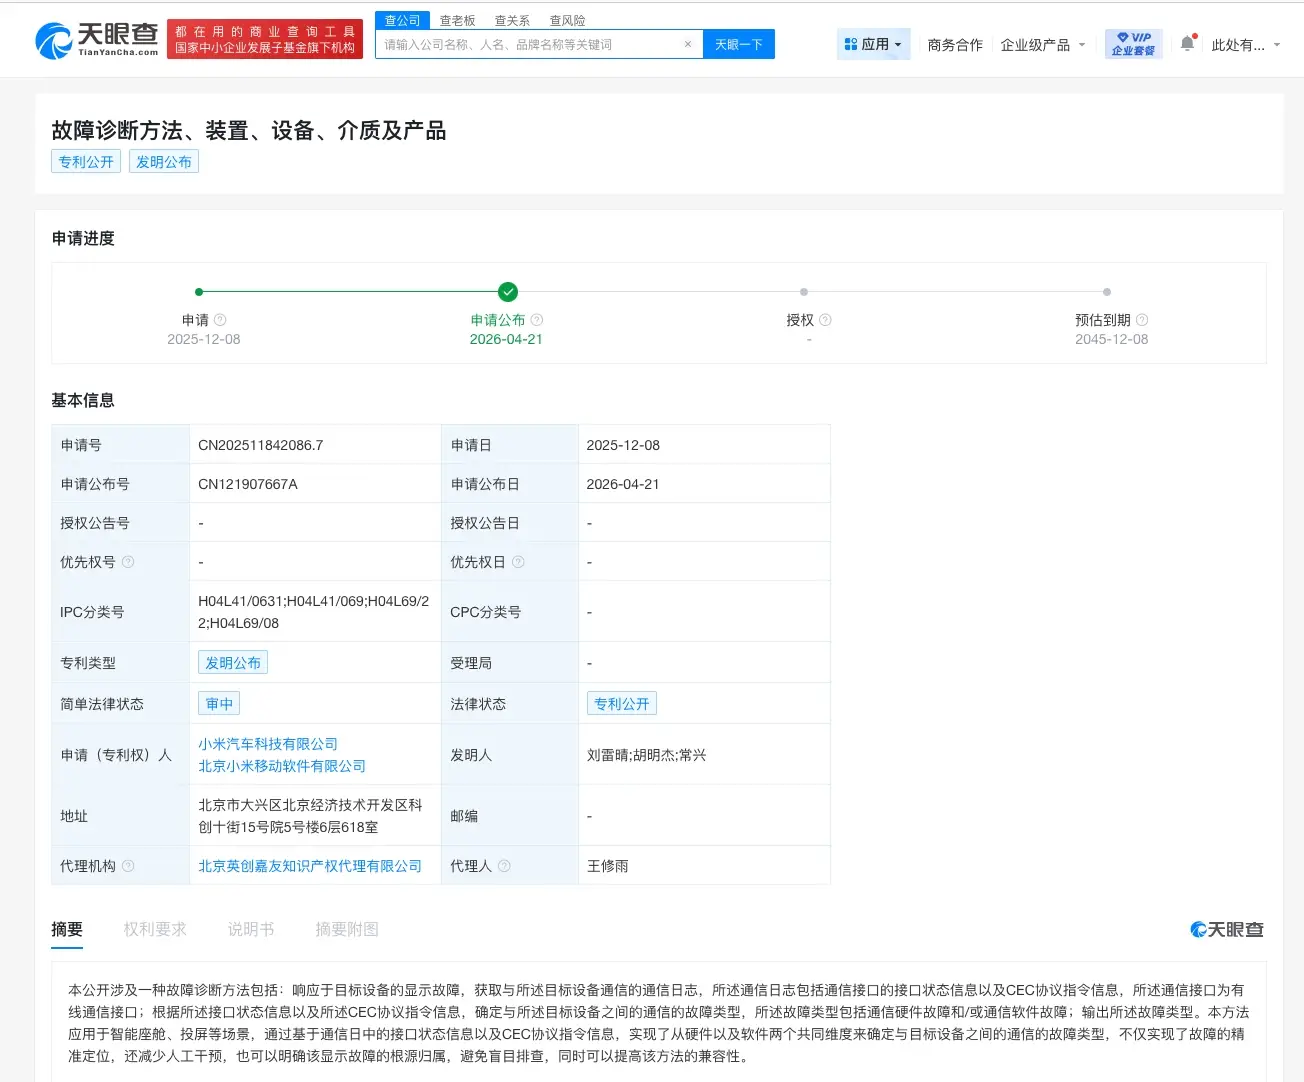Click the help icon beside 代理机构

(x=127, y=866)
